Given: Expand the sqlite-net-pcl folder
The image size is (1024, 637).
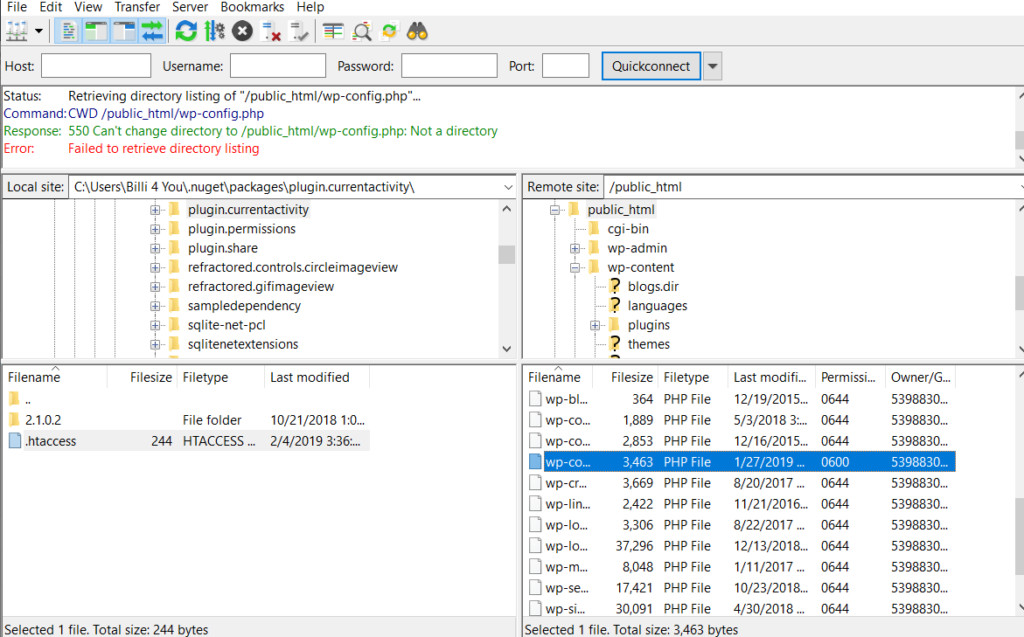Looking at the screenshot, I should click(x=155, y=325).
